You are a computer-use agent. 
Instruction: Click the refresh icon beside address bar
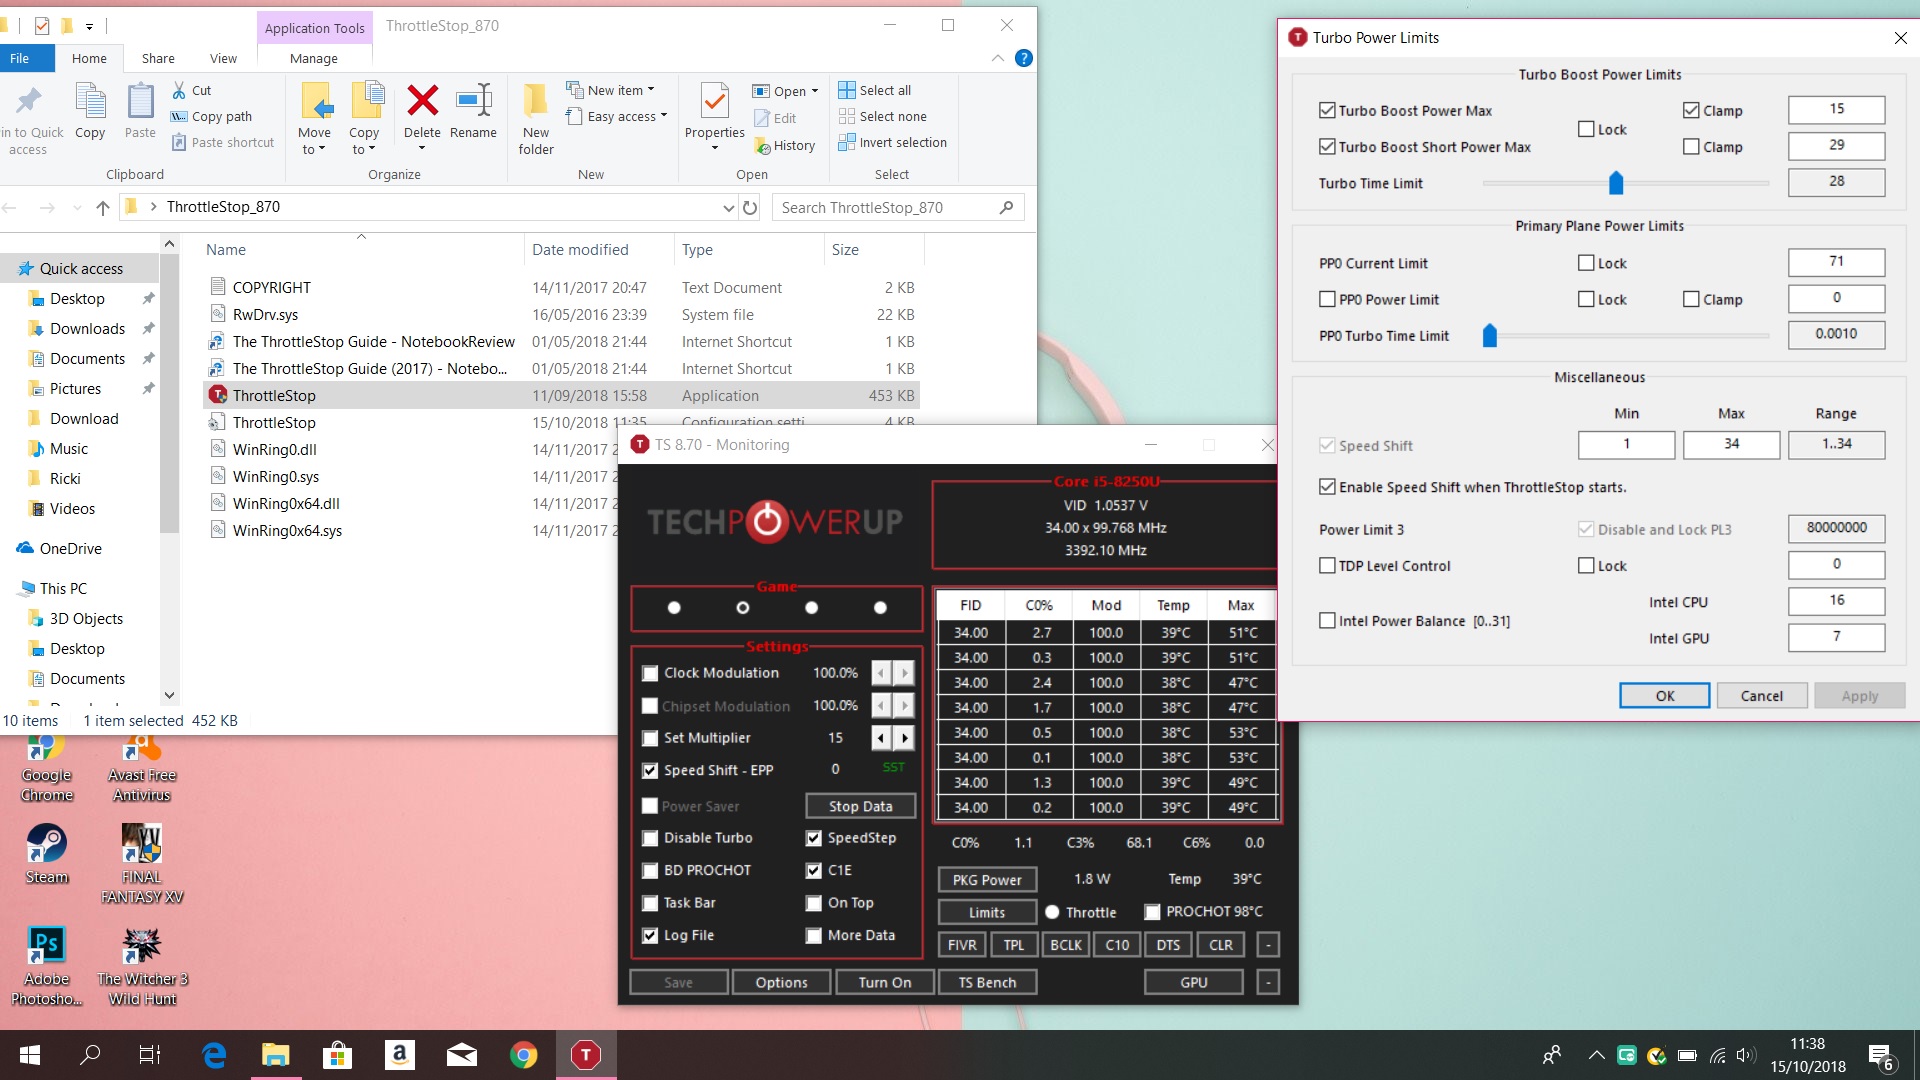(x=750, y=207)
